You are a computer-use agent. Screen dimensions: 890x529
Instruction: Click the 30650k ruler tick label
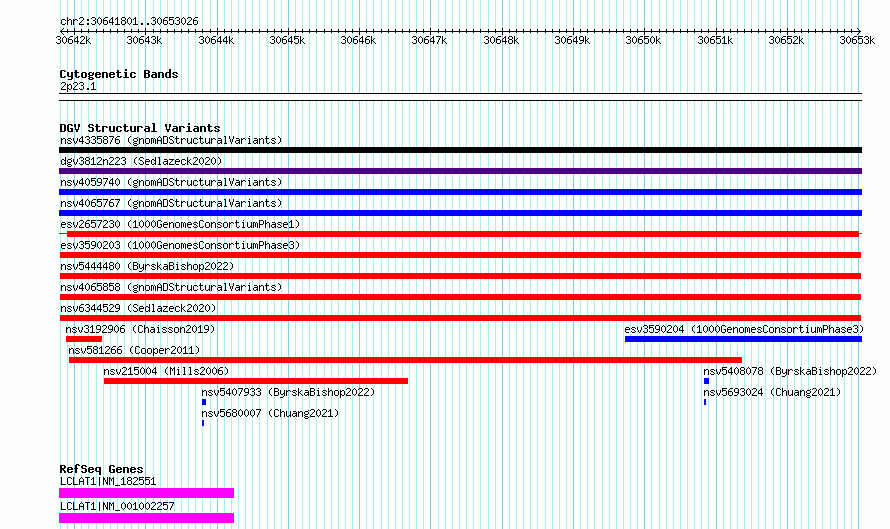coord(643,40)
